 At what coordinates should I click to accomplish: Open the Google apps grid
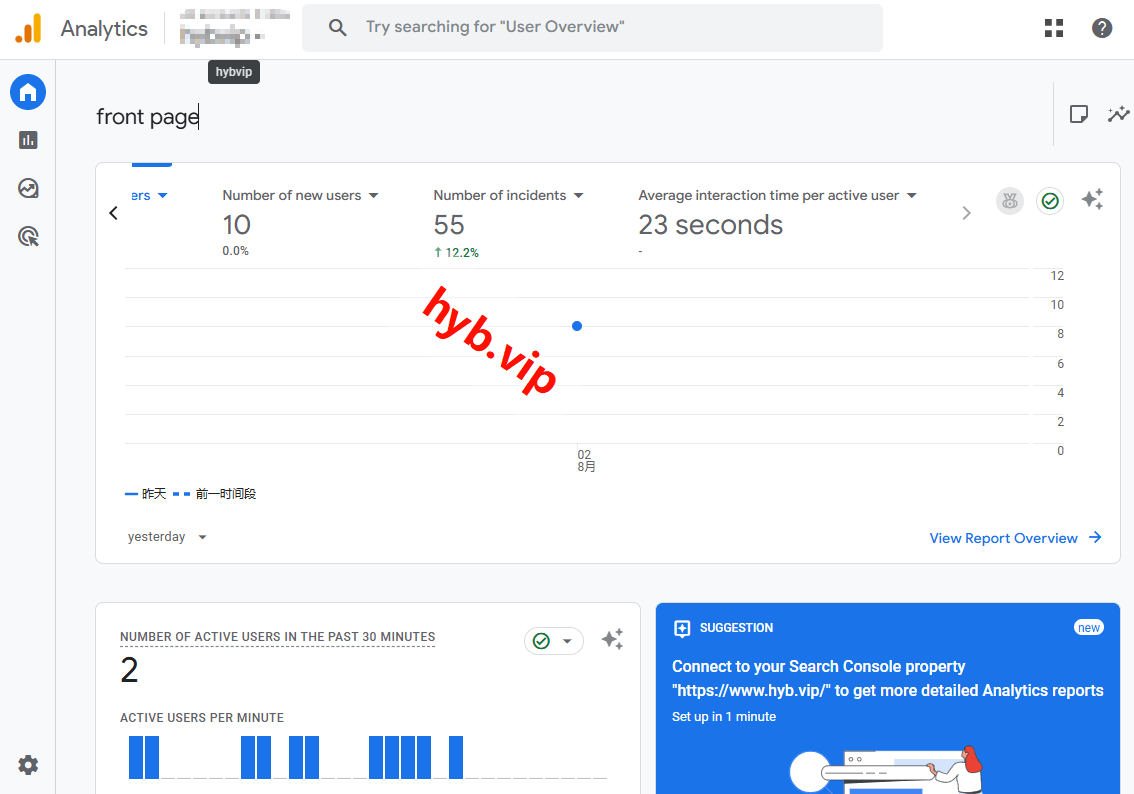[x=1054, y=27]
